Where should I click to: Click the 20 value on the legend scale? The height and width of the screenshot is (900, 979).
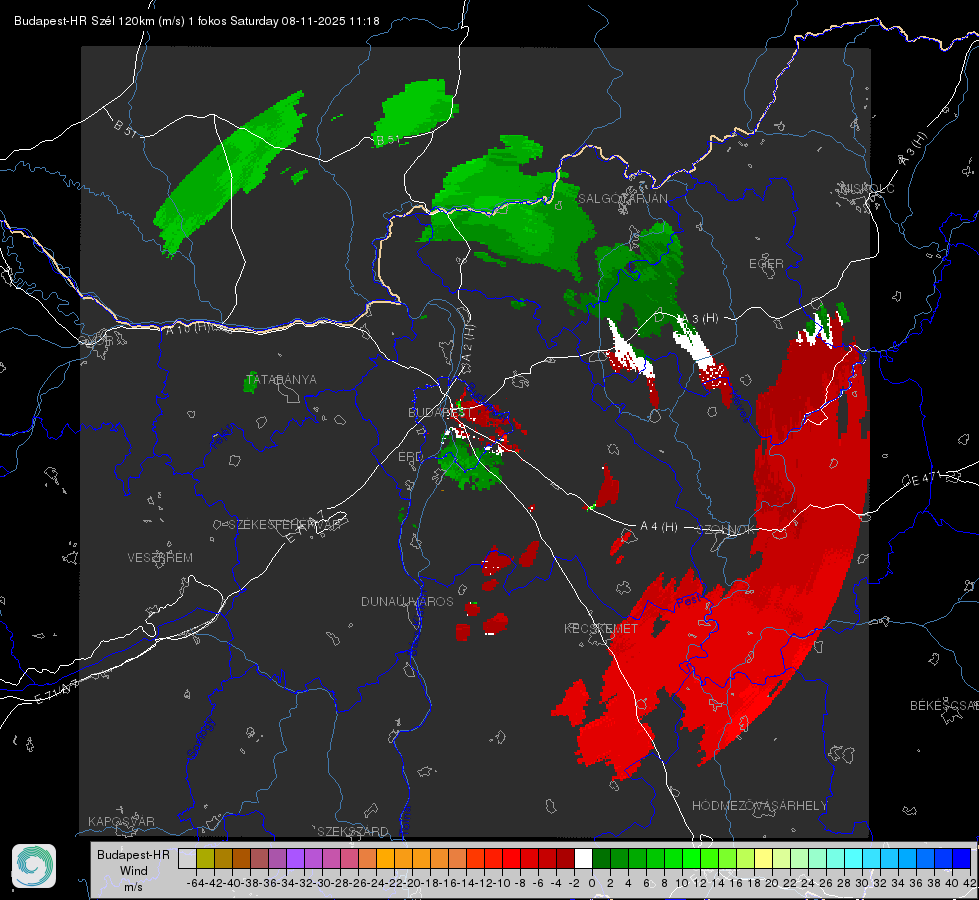tap(772, 883)
